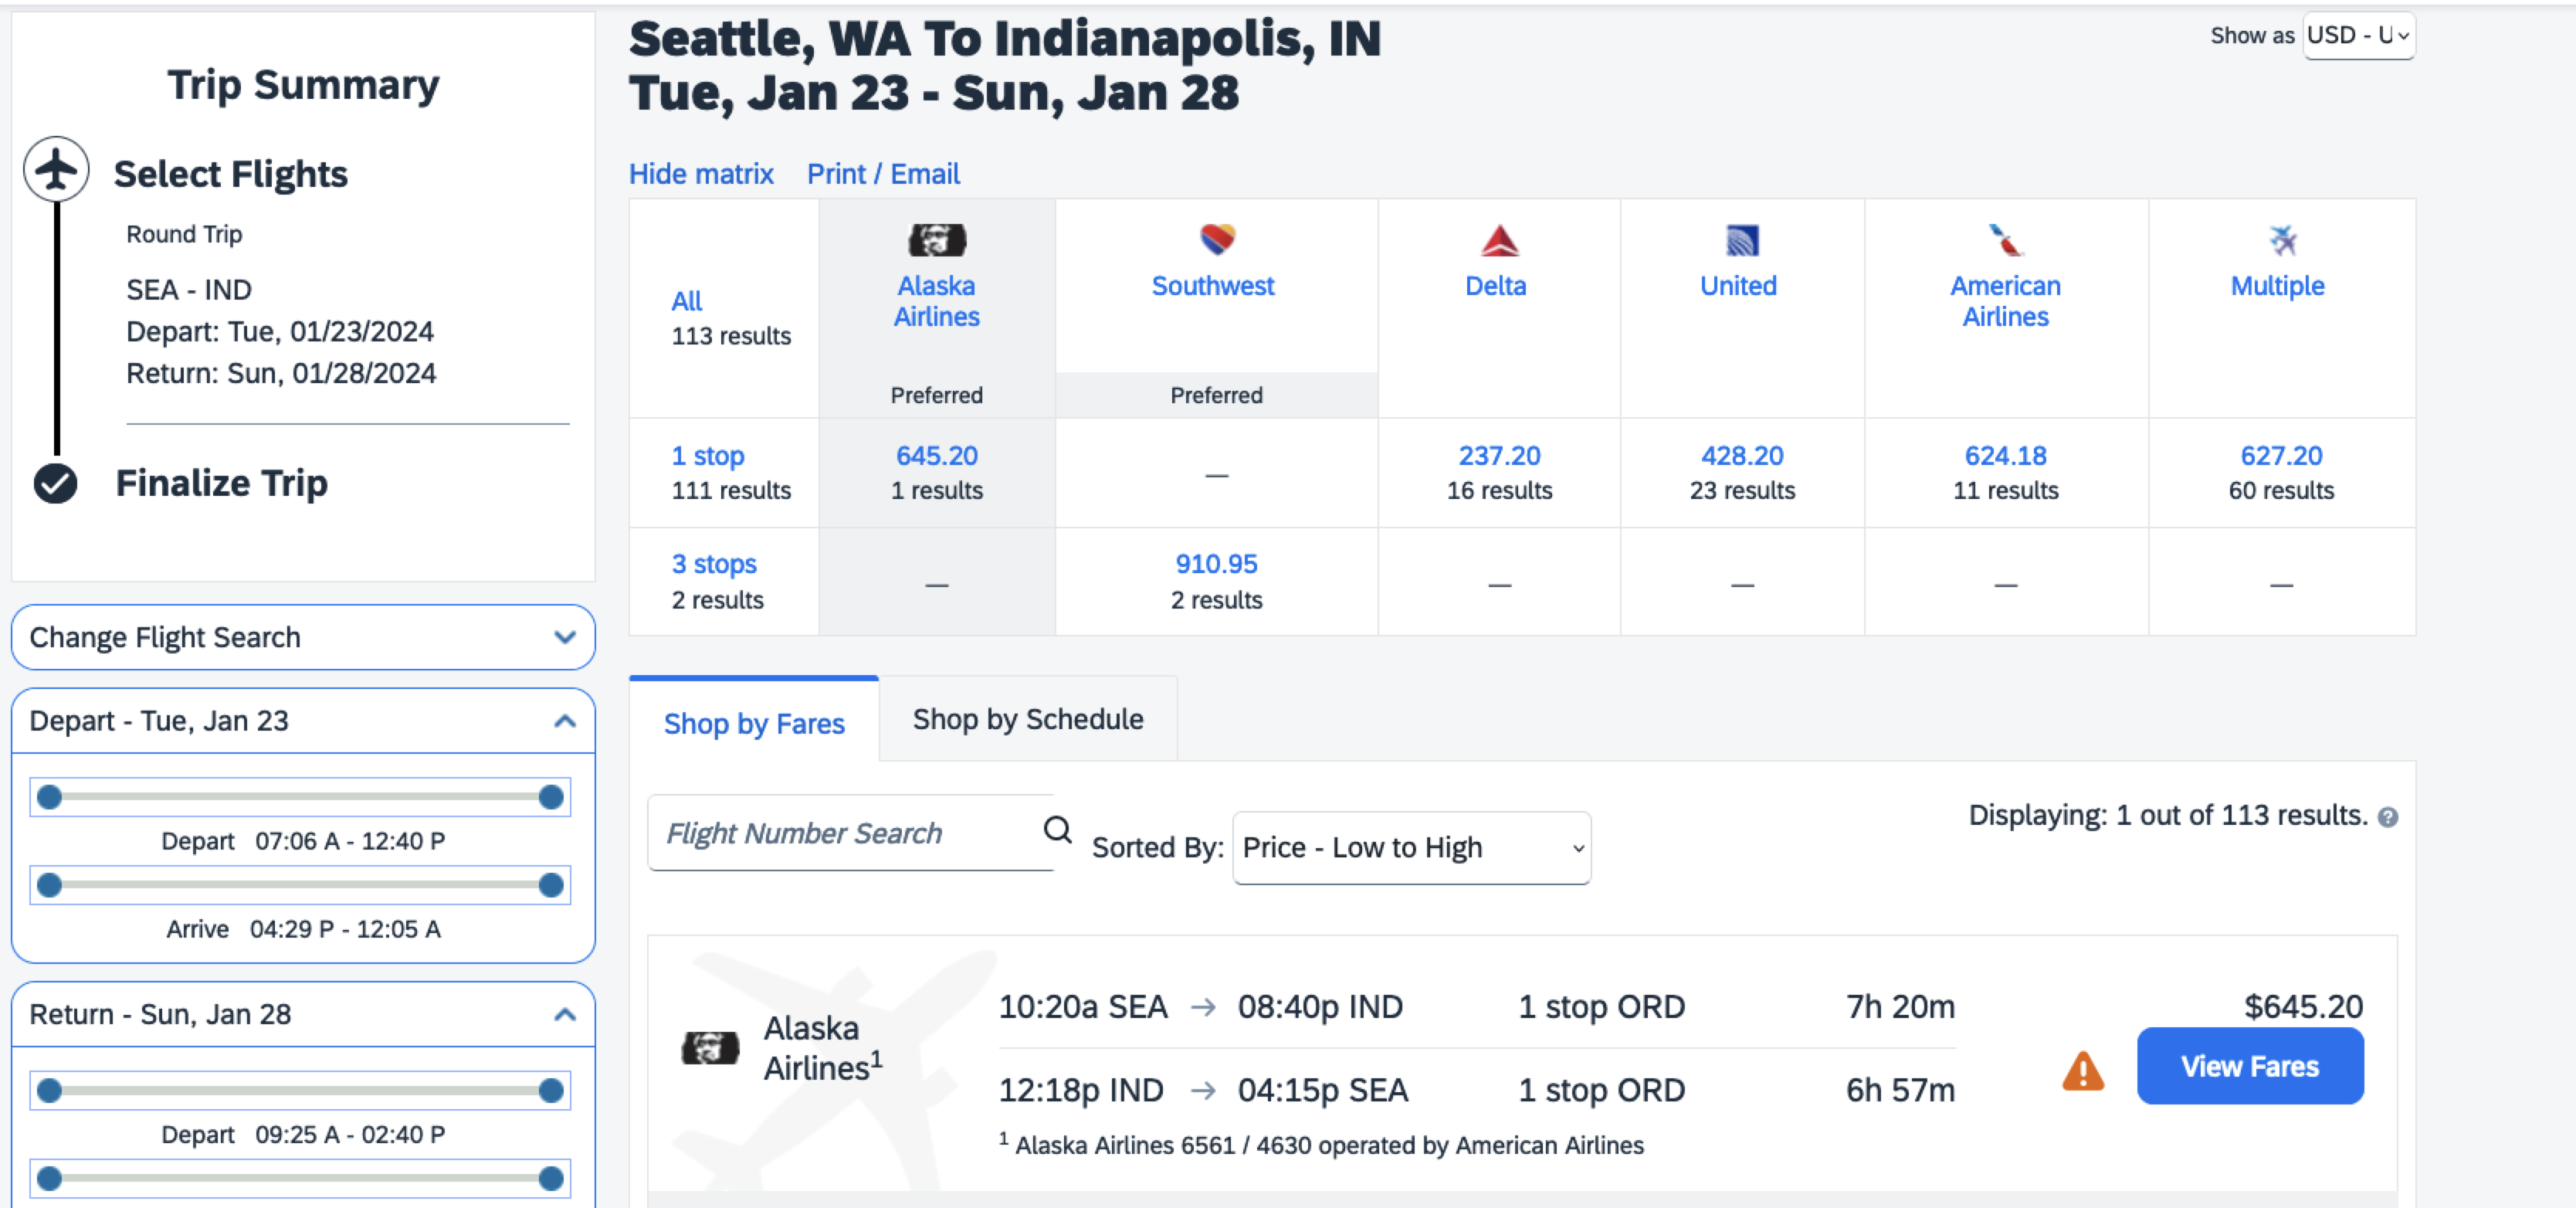Image resolution: width=2576 pixels, height=1208 pixels.
Task: Click the View Fares button
Action: 2250,1066
